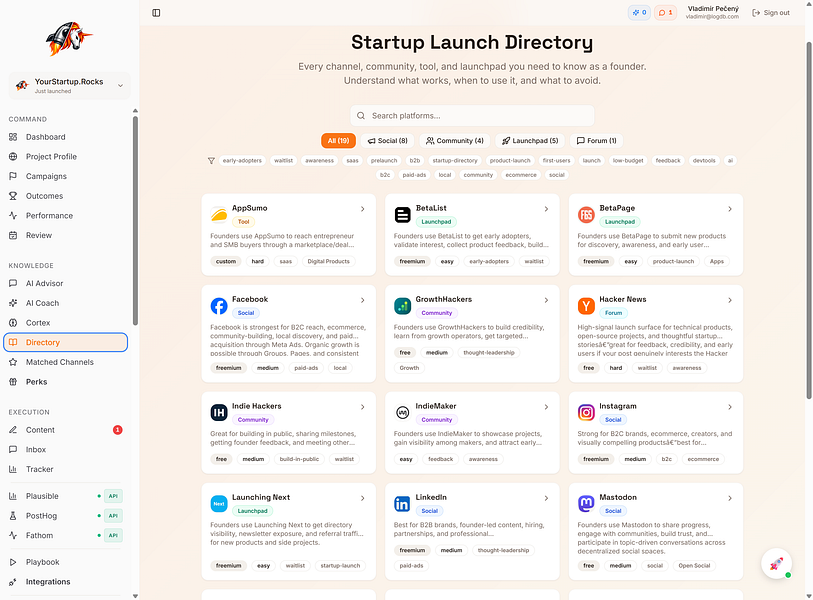Click the Fathom API badge

coord(113,536)
